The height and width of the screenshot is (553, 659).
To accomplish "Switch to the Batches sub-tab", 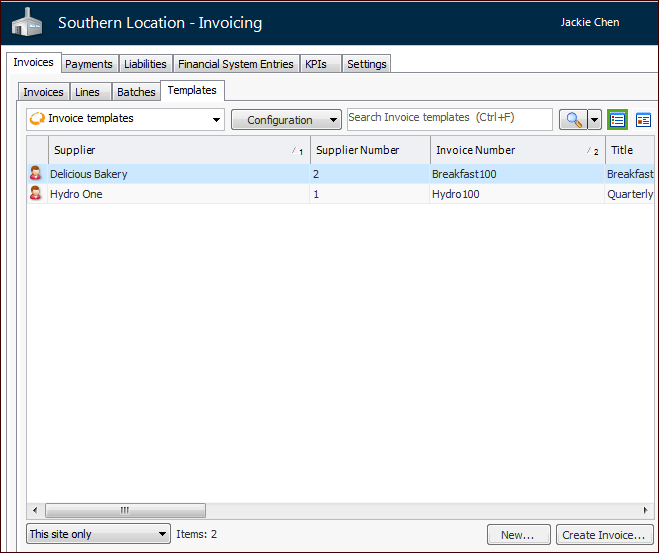I will point(136,92).
